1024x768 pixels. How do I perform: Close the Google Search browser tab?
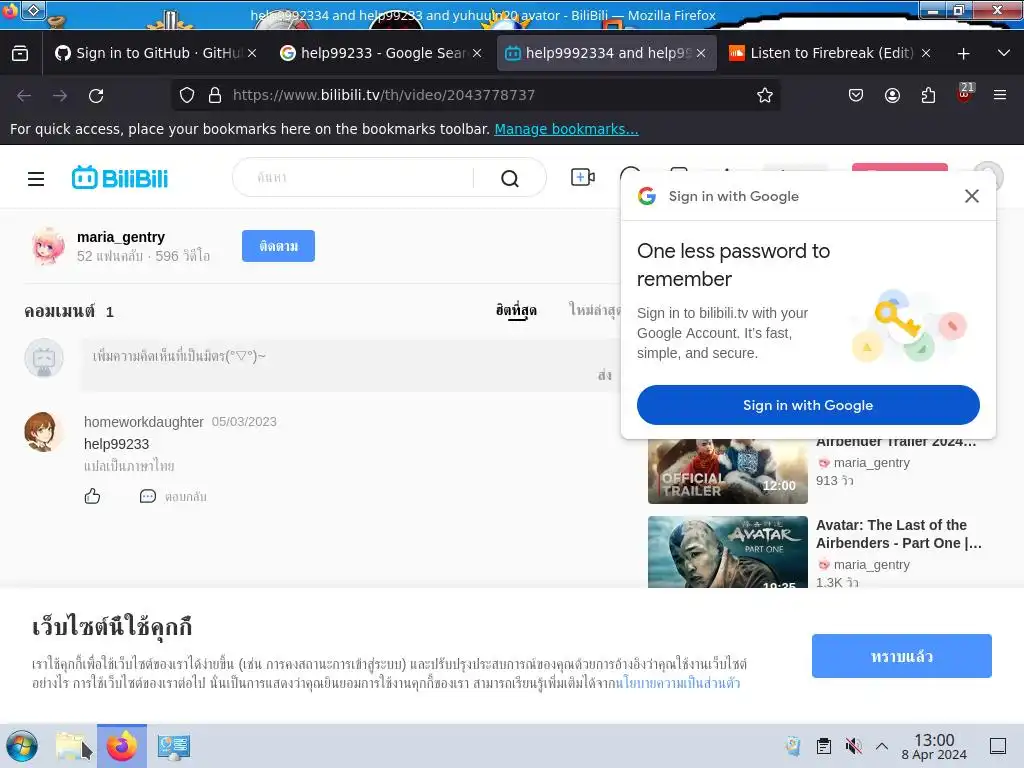tap(477, 53)
